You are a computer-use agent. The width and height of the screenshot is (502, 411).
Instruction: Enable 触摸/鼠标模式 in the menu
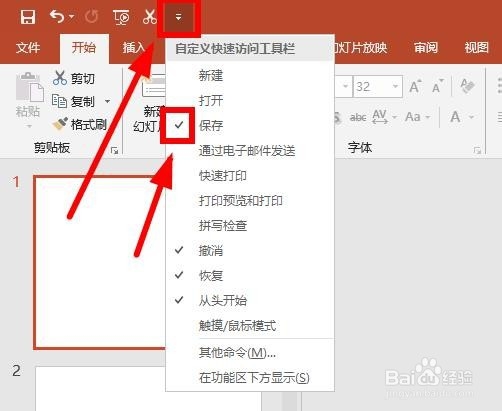(x=250, y=325)
